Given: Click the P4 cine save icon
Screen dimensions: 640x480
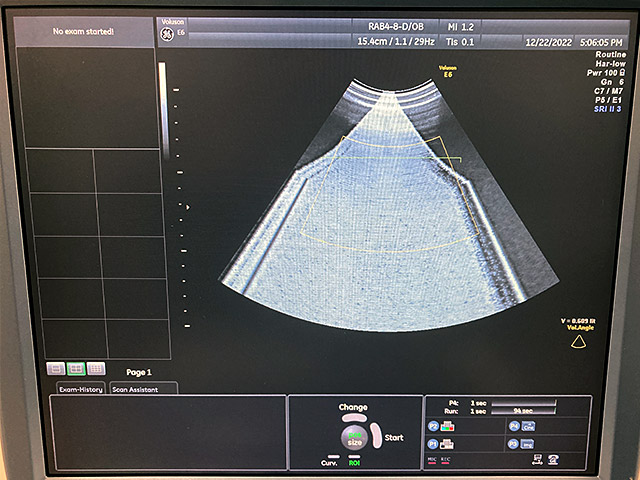Looking at the screenshot, I should coord(528,427).
